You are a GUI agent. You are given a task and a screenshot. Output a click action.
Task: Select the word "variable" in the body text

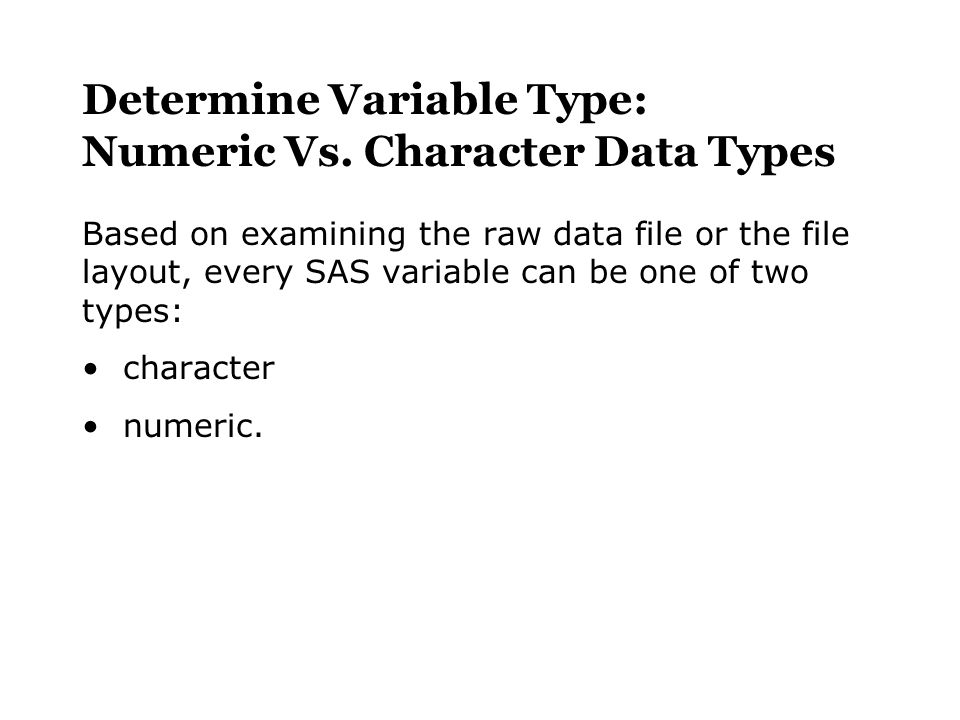point(446,272)
